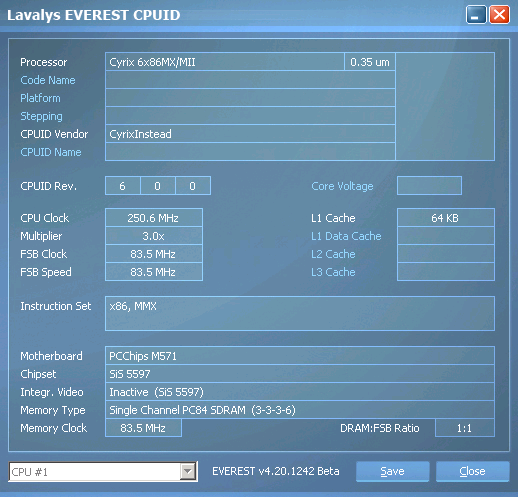518x497 pixels.
Task: Click the L1 Cache 64 KB value
Action: click(x=446, y=218)
